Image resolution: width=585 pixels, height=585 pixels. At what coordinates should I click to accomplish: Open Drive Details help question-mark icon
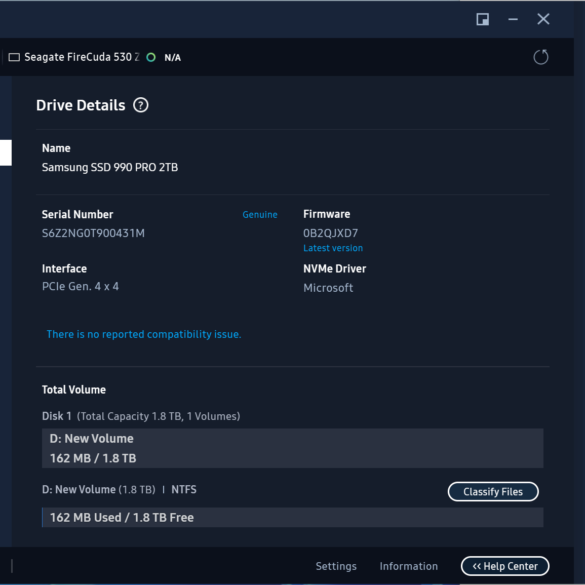pos(141,105)
